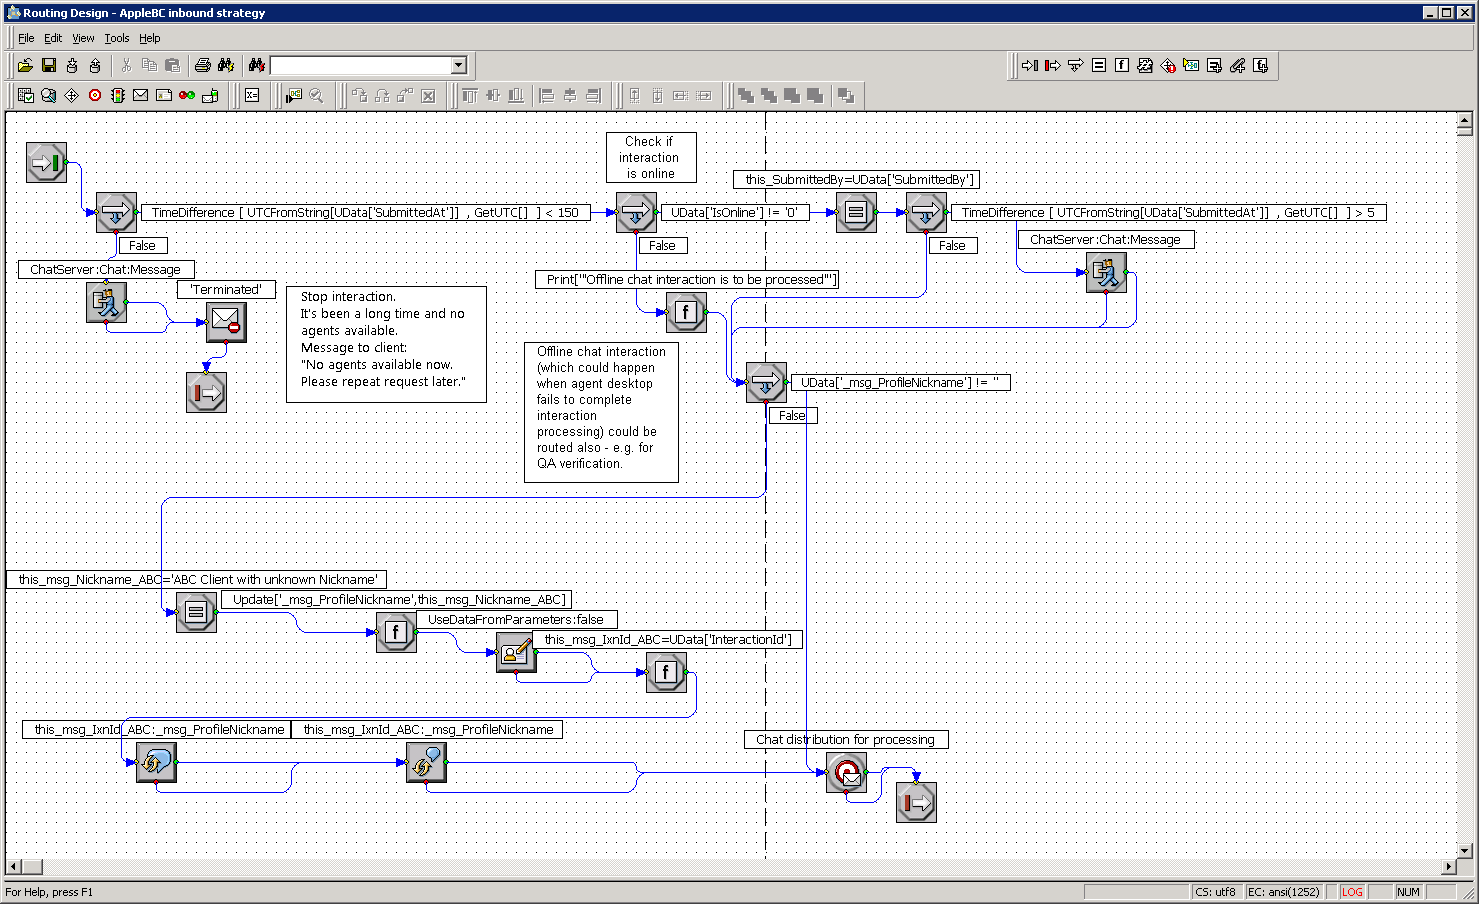
Task: Click the horizontal scrollbar right arrow
Action: 1449,866
